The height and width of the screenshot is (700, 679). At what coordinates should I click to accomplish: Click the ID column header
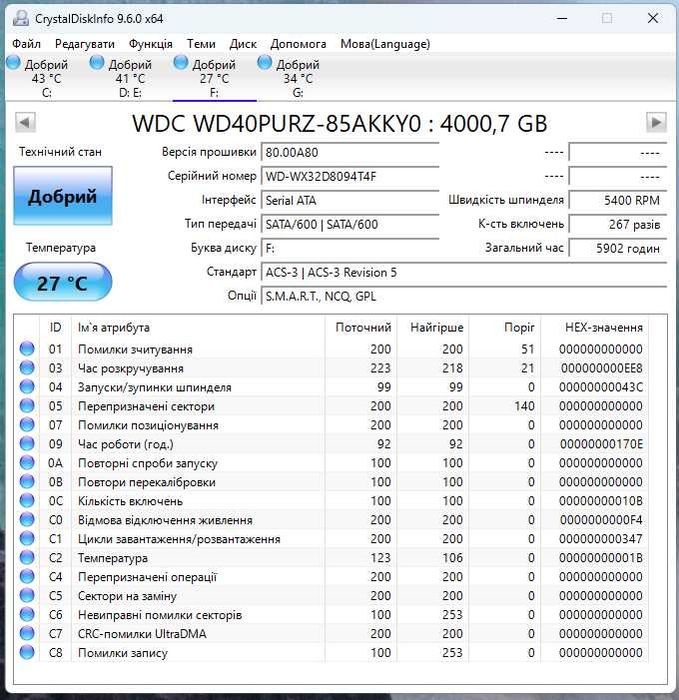click(x=55, y=327)
